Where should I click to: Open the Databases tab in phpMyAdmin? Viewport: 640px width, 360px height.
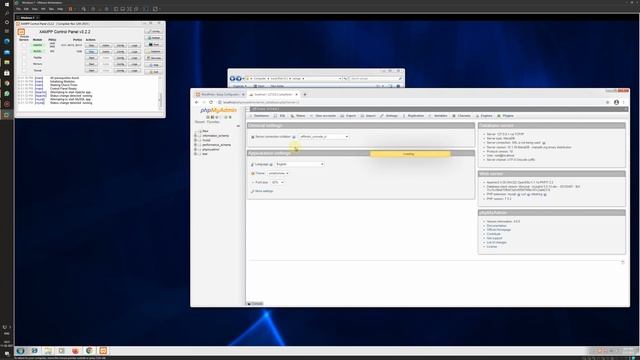260,116
